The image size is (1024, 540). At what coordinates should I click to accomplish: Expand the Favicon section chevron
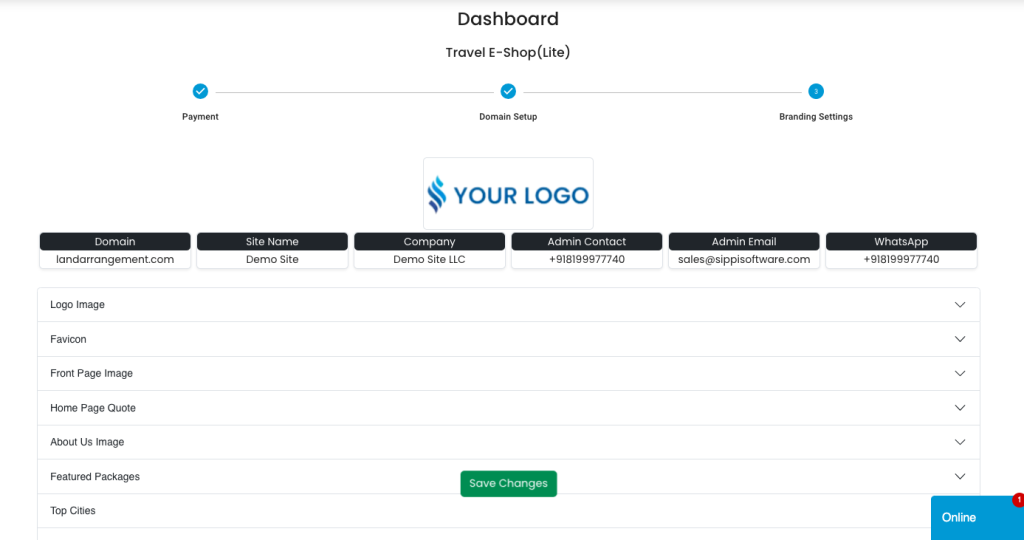(960, 339)
